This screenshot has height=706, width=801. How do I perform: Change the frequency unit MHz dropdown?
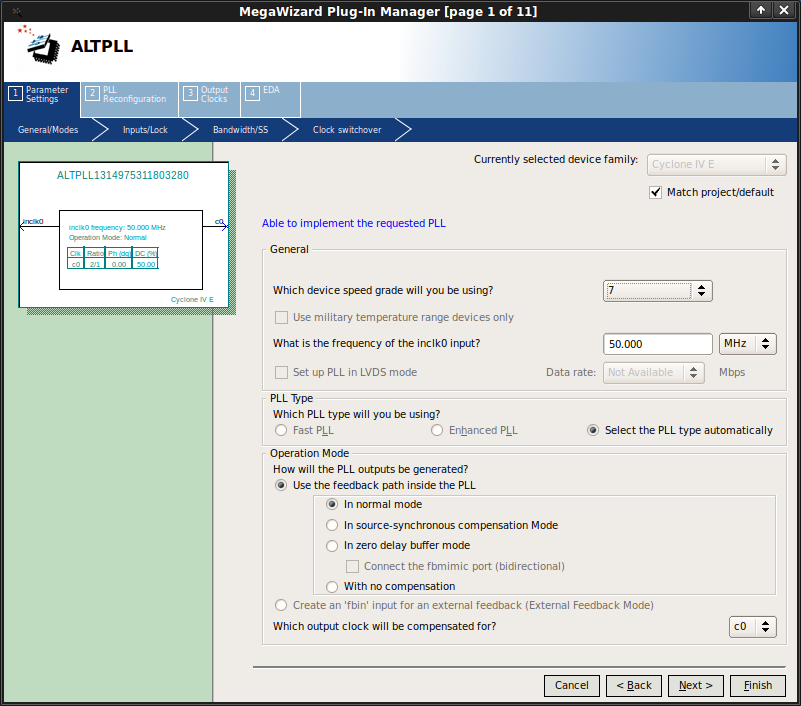[747, 344]
